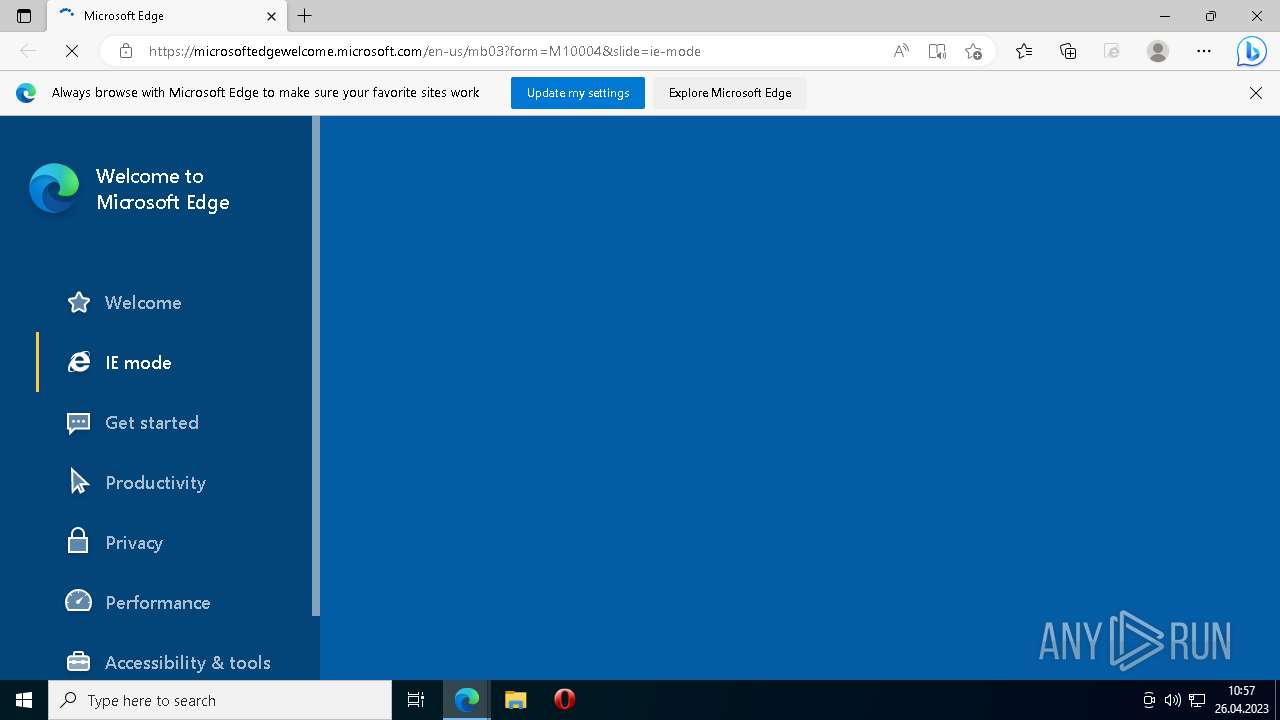Image resolution: width=1280 pixels, height=720 pixels.
Task: Click Edge icon on taskbar
Action: 467,700
